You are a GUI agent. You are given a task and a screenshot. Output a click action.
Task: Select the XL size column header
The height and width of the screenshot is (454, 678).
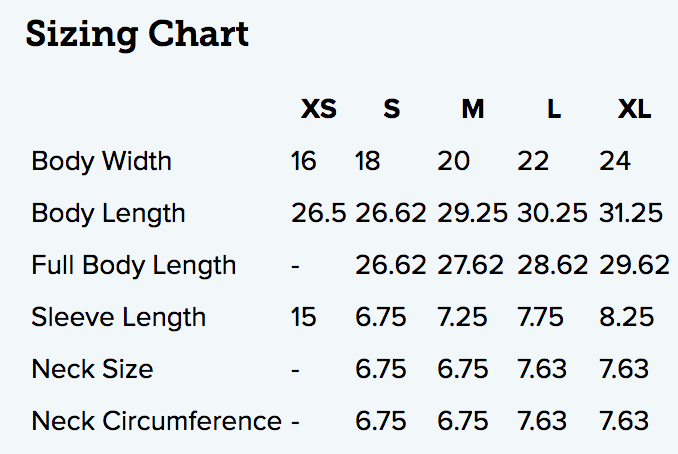click(x=634, y=109)
